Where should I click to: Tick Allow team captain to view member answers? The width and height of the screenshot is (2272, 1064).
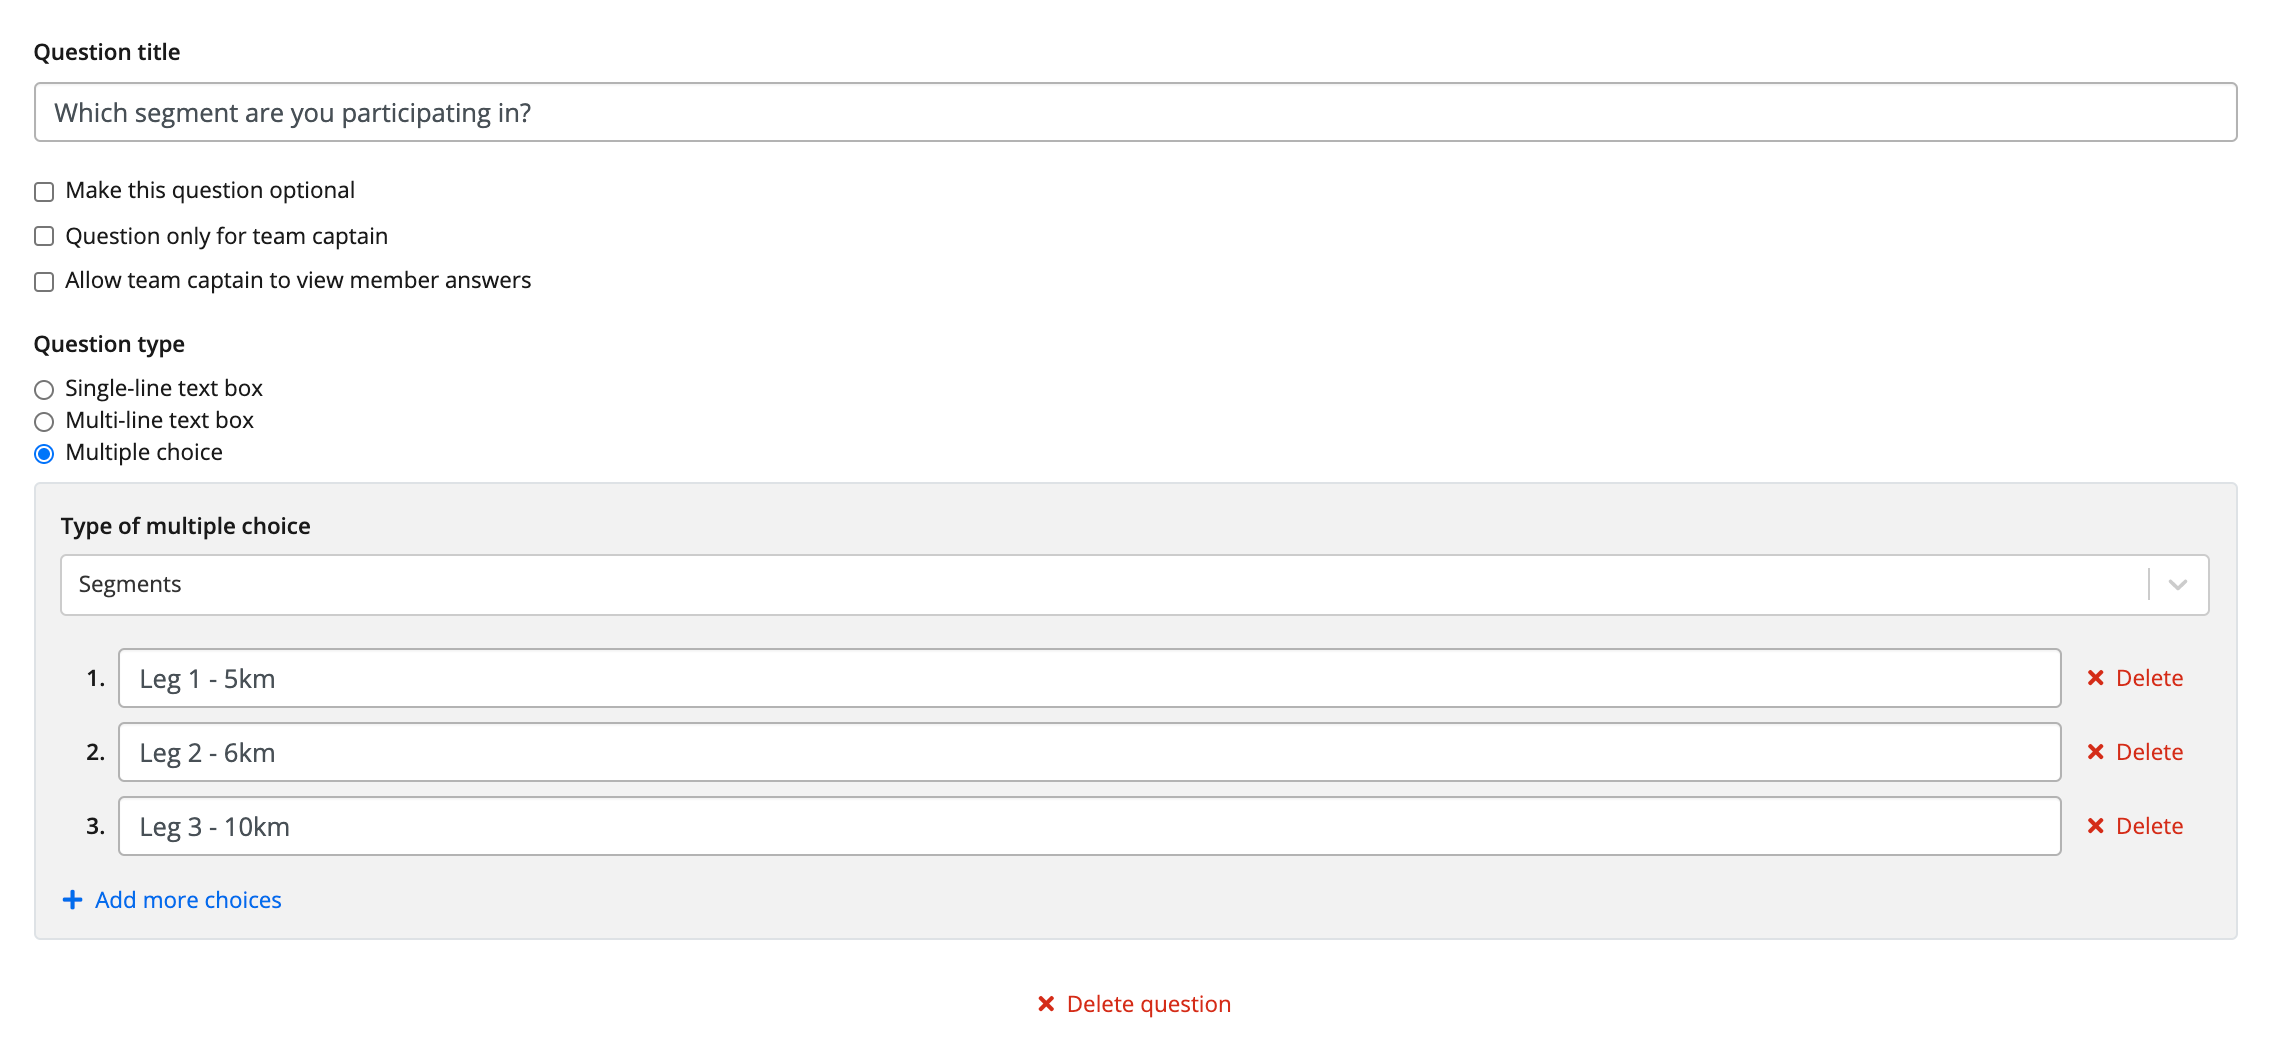44,282
